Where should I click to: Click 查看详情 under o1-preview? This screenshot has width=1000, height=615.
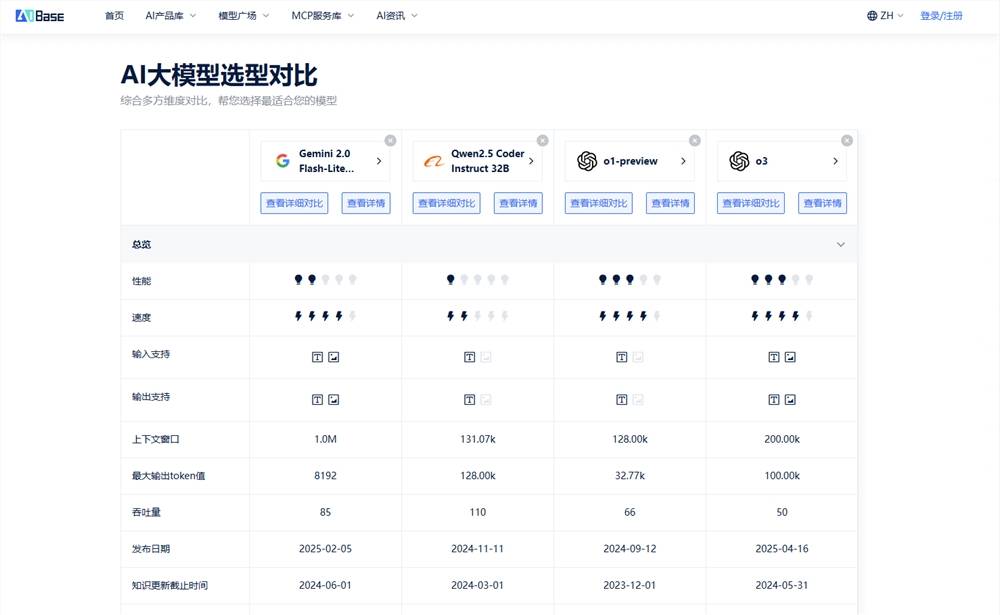[x=670, y=203]
